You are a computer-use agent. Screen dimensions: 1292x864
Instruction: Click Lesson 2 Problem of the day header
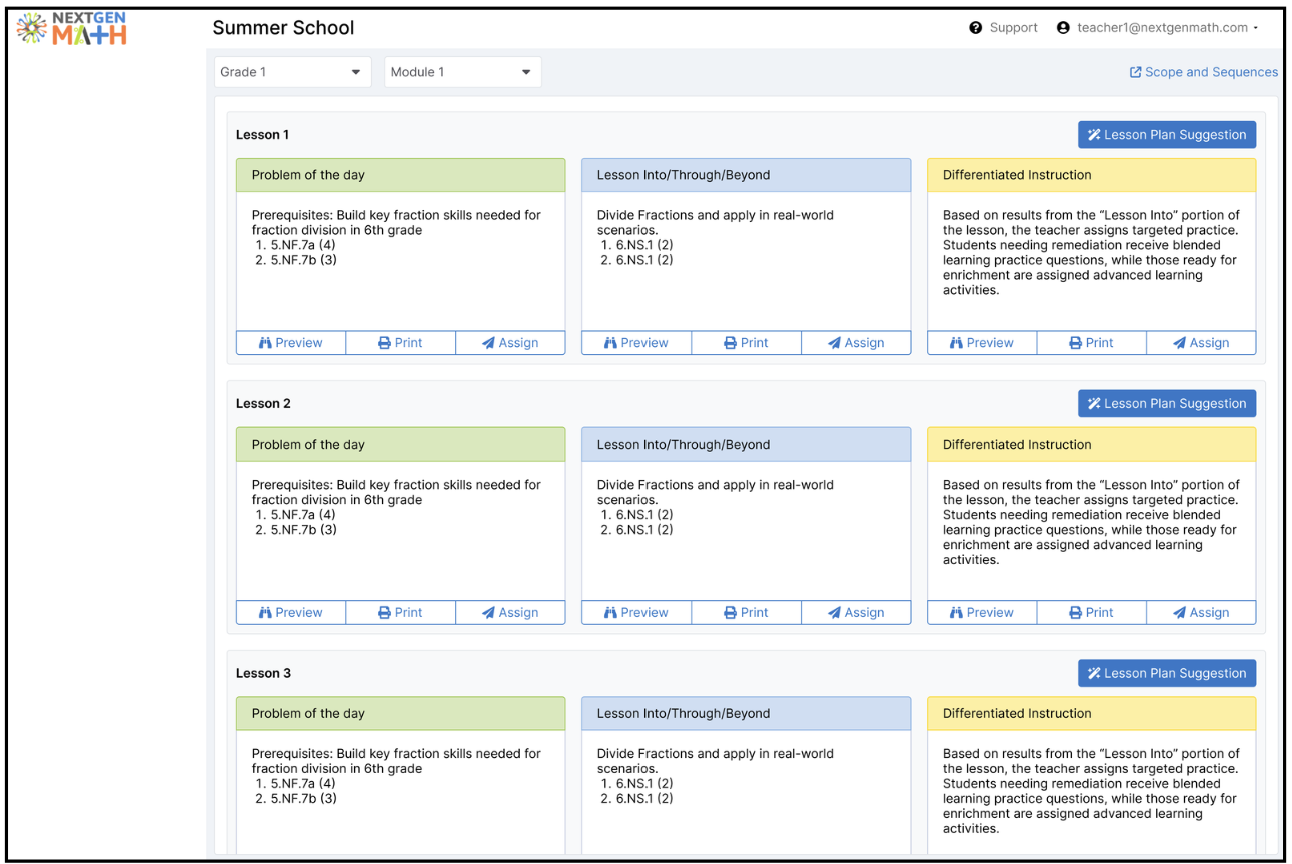click(x=400, y=445)
